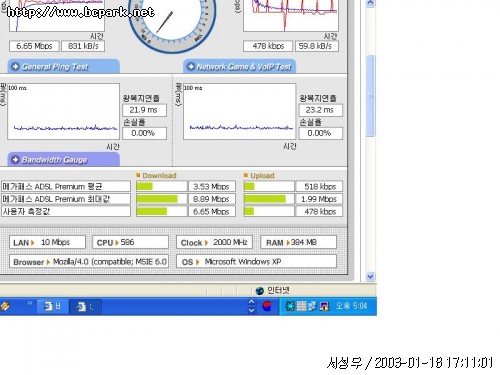Screen dimensions: 500x375
Task: Expand quick launch double-chevron on taskbar
Action: [30, 303]
